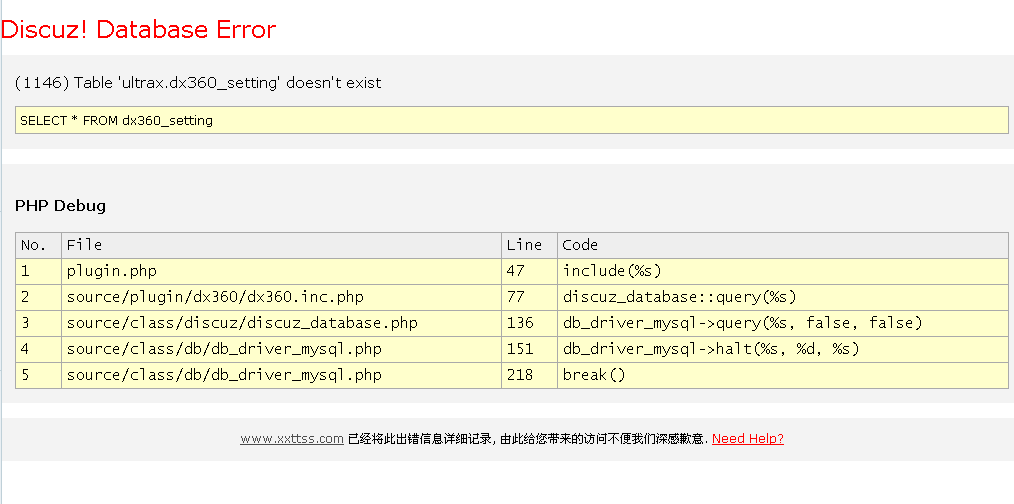Select db_driver_mysql.php file cell in row 4

click(281, 349)
